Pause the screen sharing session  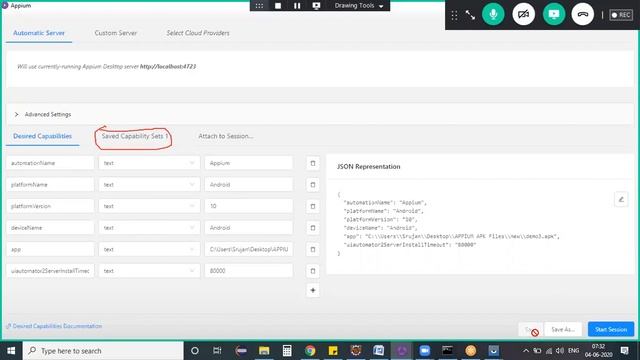click(297, 6)
